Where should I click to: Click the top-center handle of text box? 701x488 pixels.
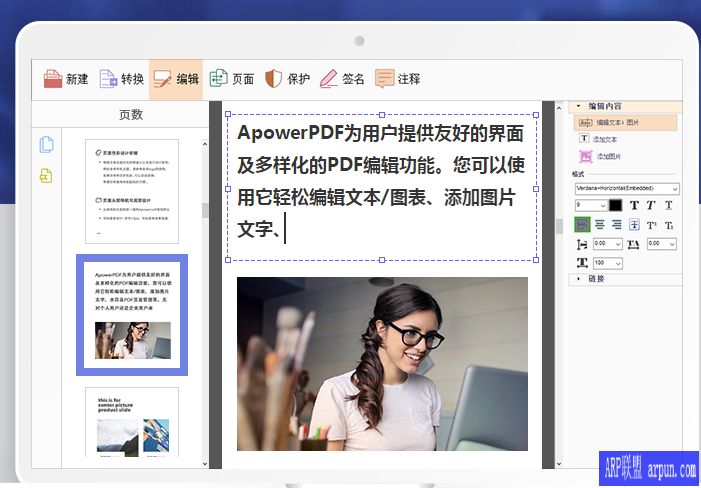point(382,115)
